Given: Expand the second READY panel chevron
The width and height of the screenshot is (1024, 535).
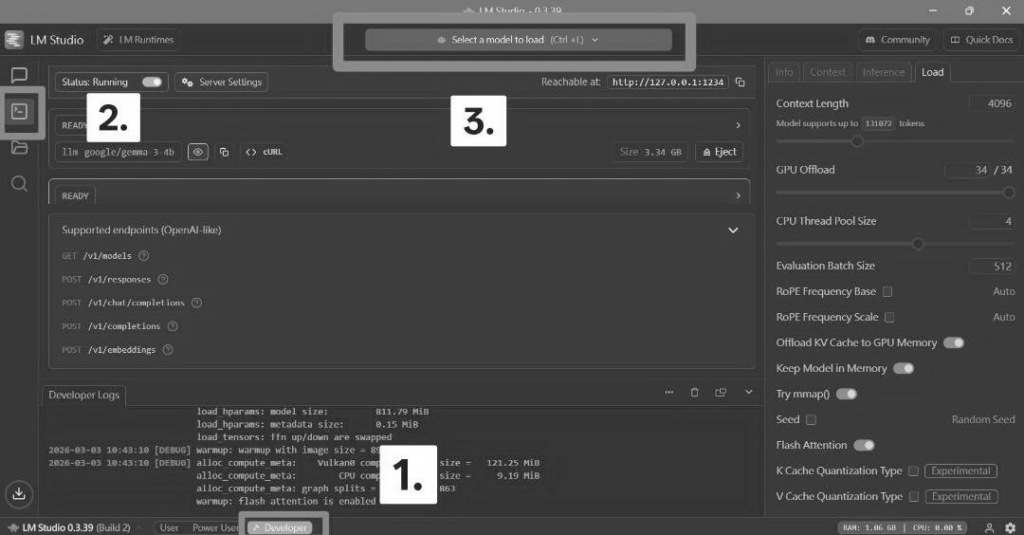Looking at the screenshot, I should [738, 195].
